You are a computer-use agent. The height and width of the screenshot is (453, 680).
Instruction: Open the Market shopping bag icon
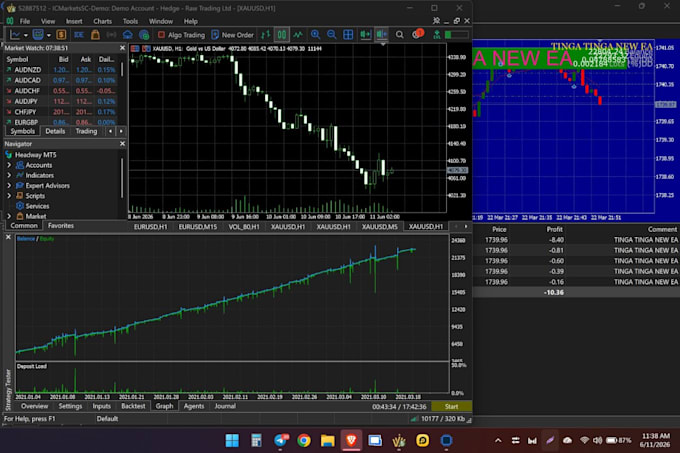tap(95, 35)
